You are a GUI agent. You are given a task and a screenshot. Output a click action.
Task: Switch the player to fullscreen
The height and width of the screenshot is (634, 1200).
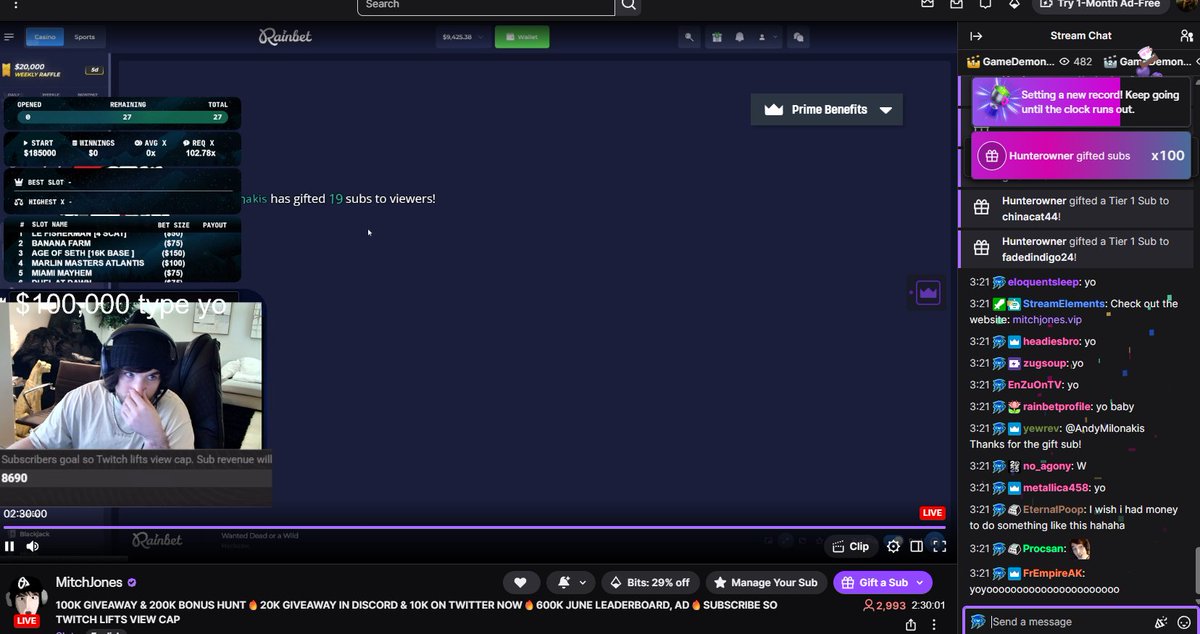point(939,546)
